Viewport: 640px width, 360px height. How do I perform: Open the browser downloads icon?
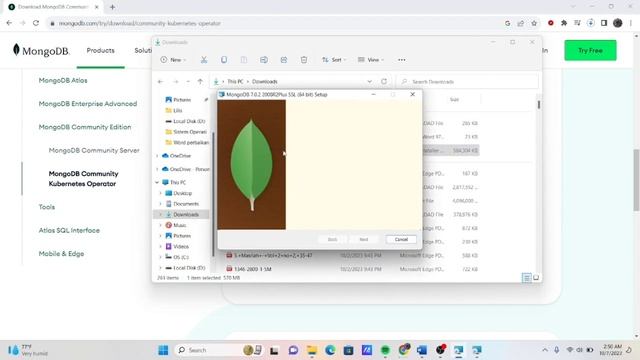coord(591,23)
